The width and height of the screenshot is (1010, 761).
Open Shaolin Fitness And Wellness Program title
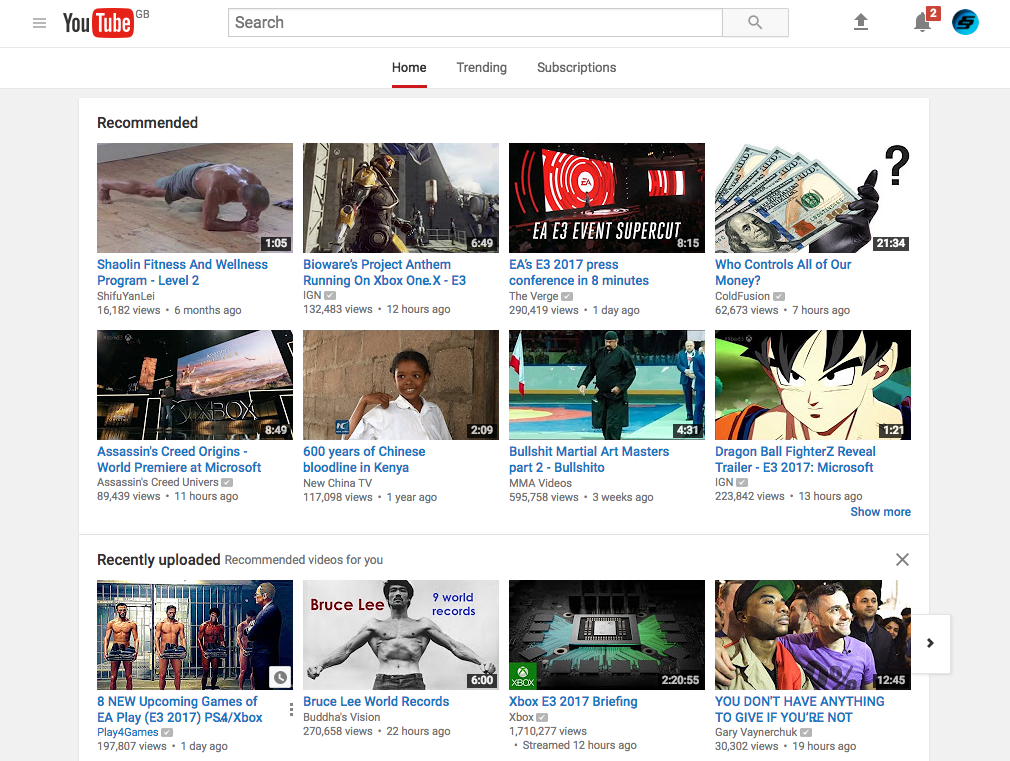click(182, 273)
